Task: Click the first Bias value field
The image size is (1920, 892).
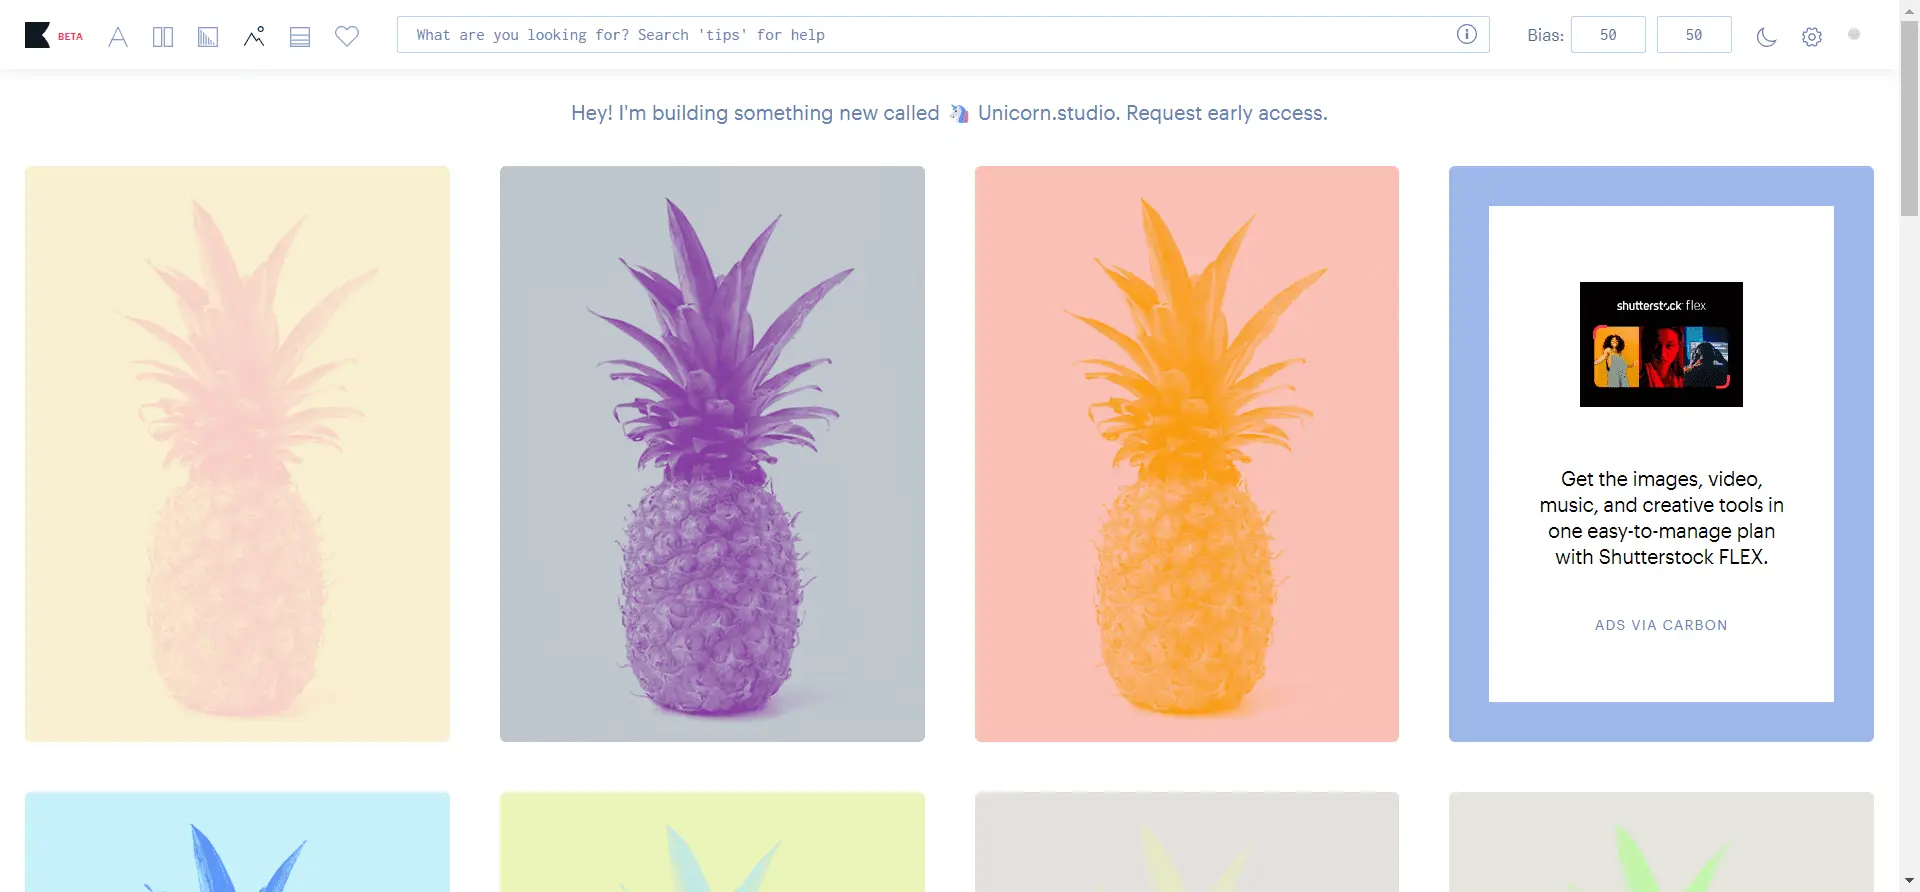Action: 1608,34
